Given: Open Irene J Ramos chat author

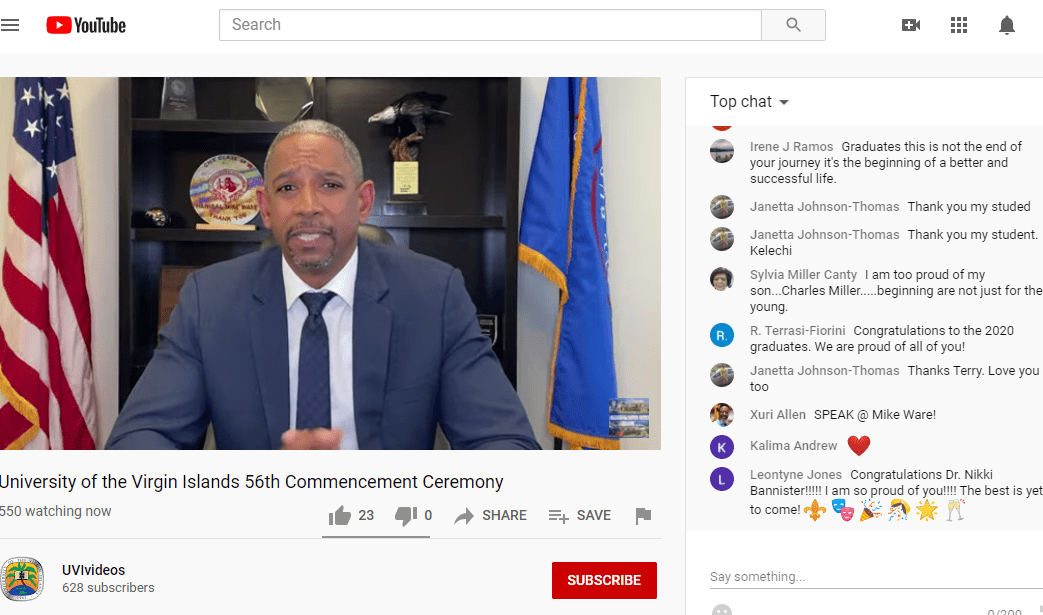Looking at the screenshot, I should 791,146.
